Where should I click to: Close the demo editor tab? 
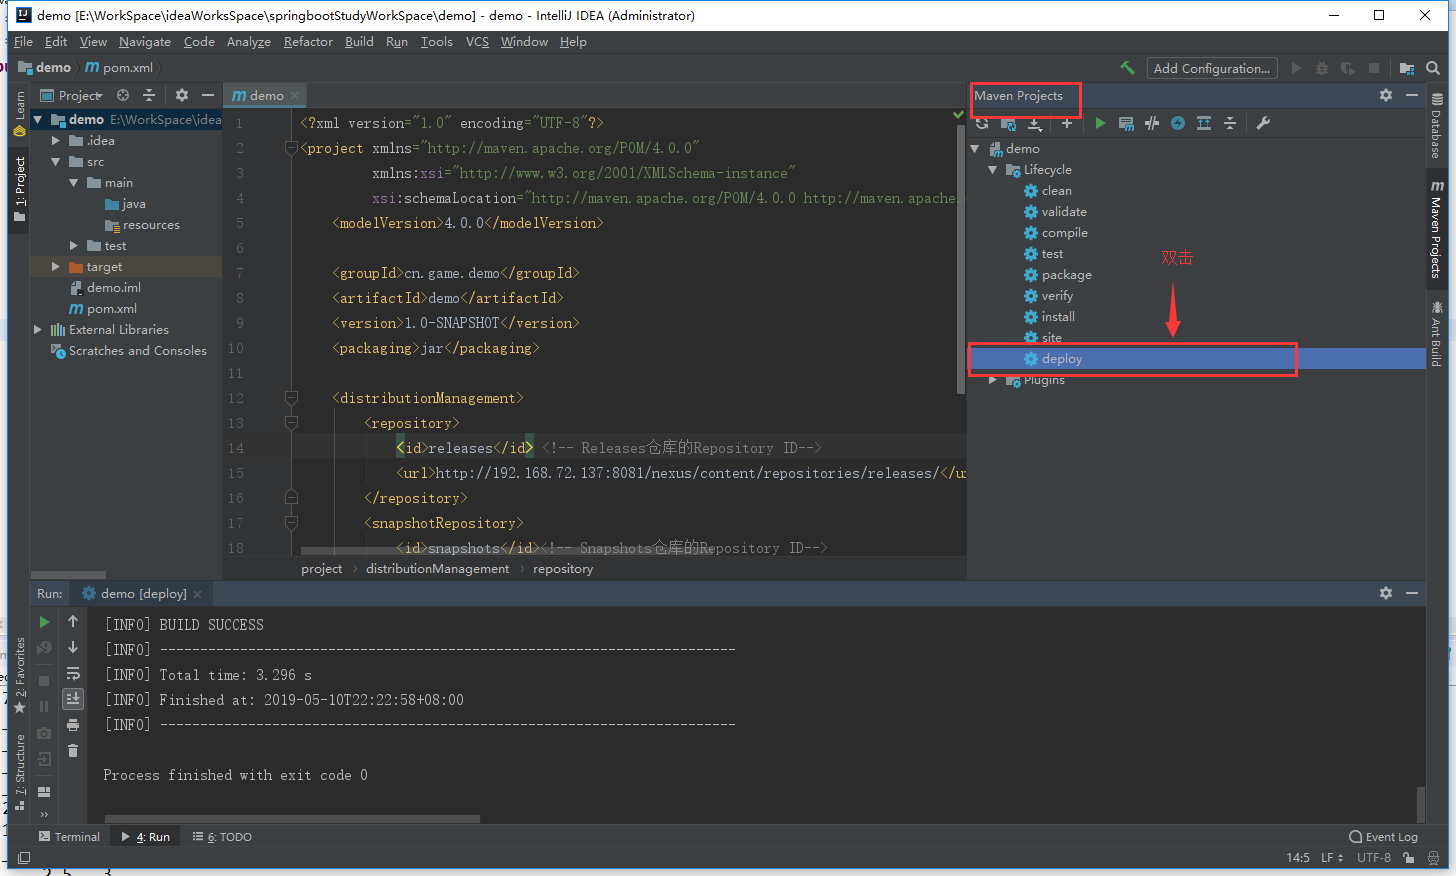coord(295,96)
